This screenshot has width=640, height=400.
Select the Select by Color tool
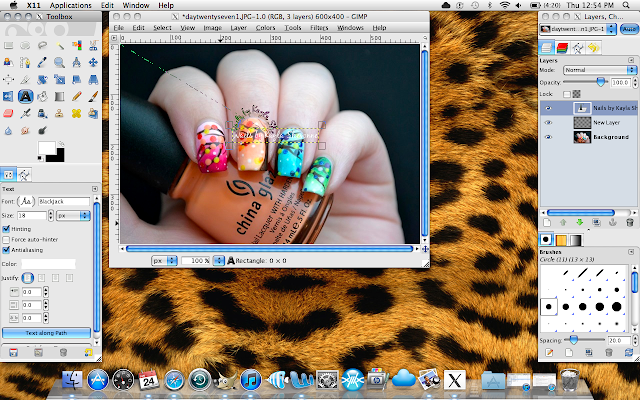[76, 45]
